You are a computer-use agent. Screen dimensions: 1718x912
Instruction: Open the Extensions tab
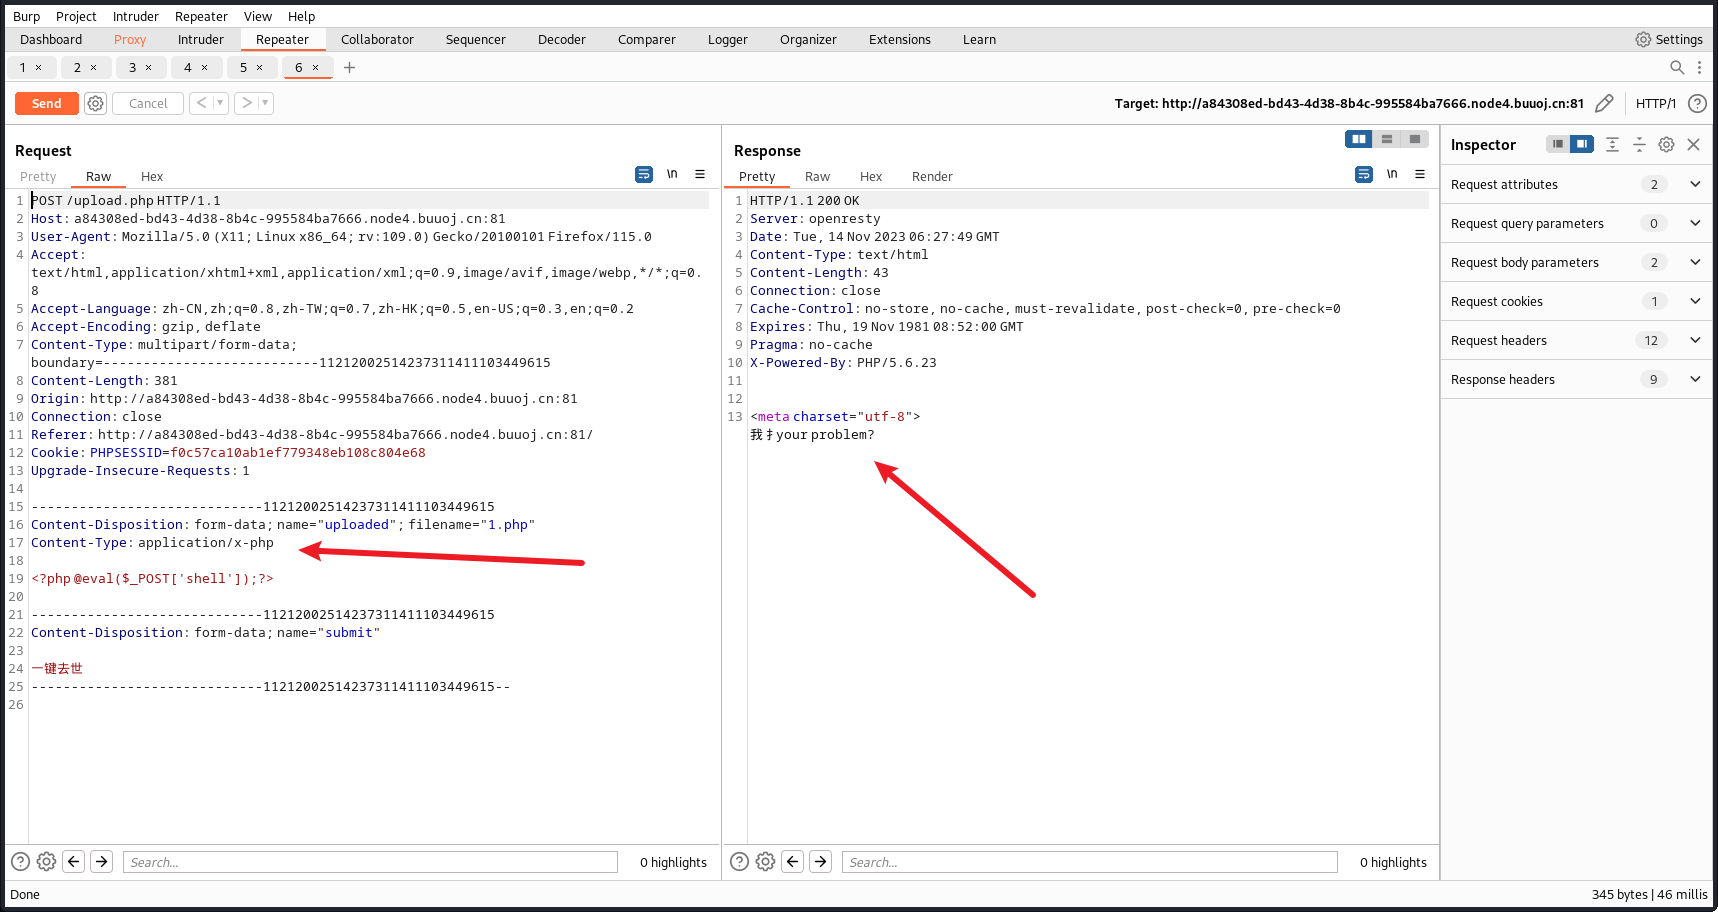click(x=900, y=39)
